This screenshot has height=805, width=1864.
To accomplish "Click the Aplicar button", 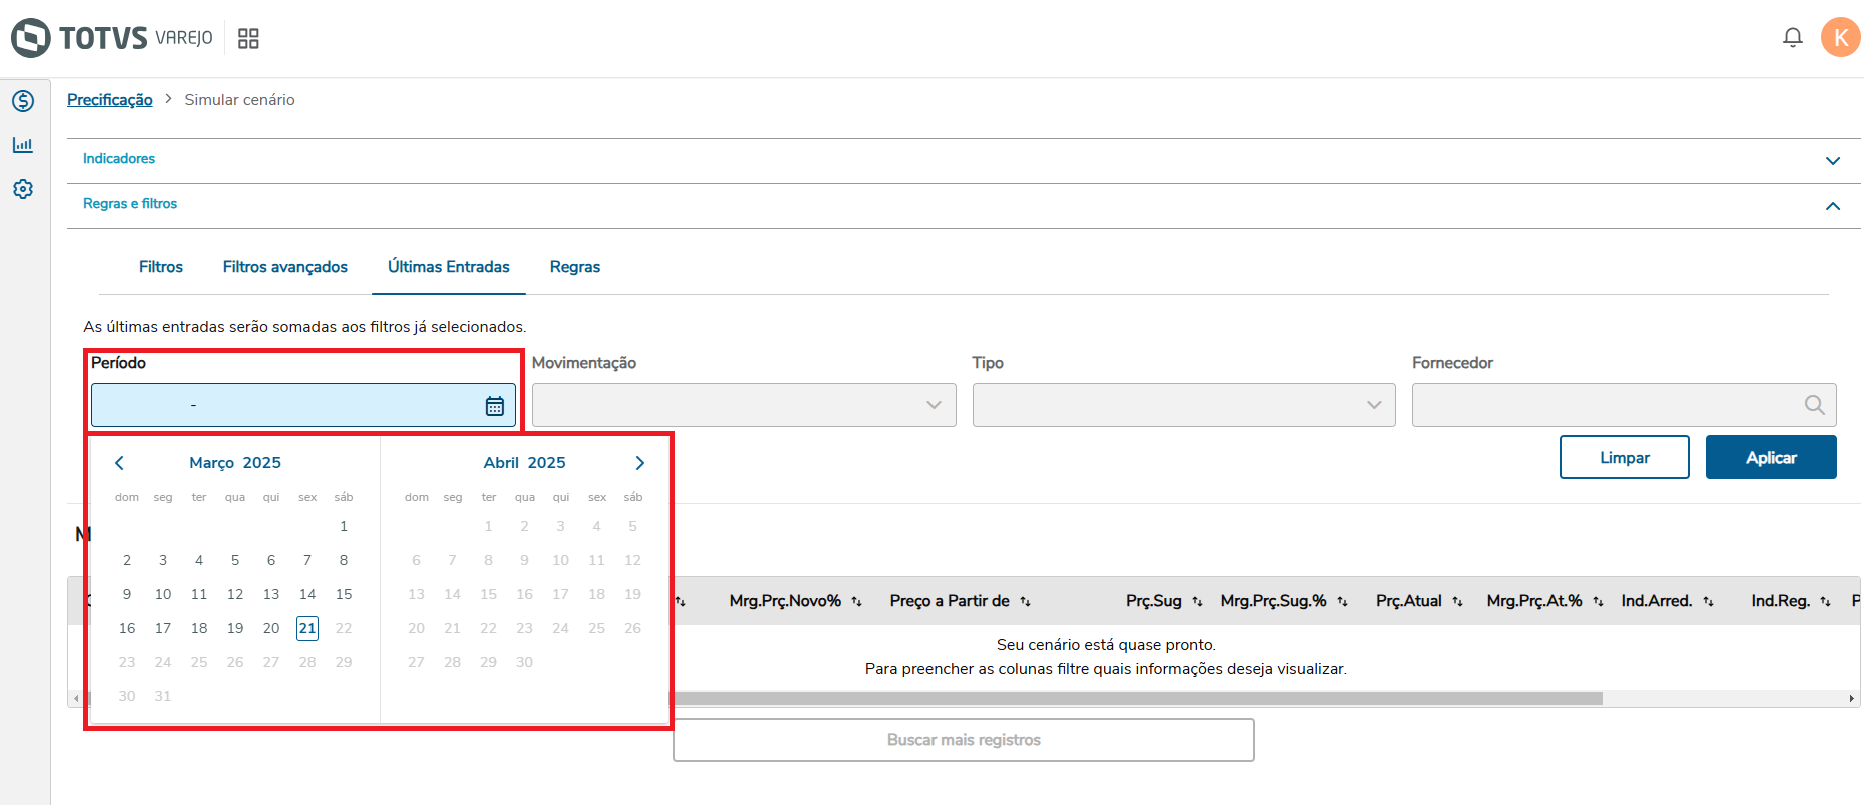I will click(x=1771, y=457).
